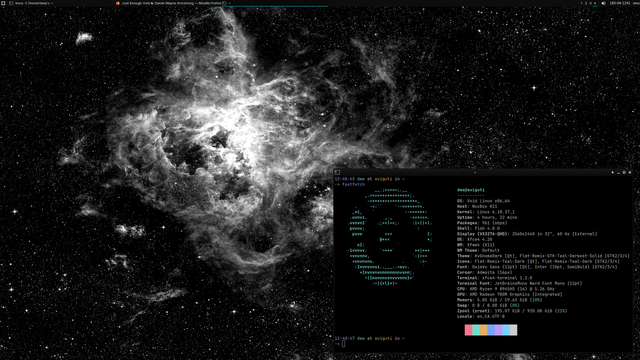Select the orange color block in fastfetch
The image size is (640, 360).
[484, 330]
